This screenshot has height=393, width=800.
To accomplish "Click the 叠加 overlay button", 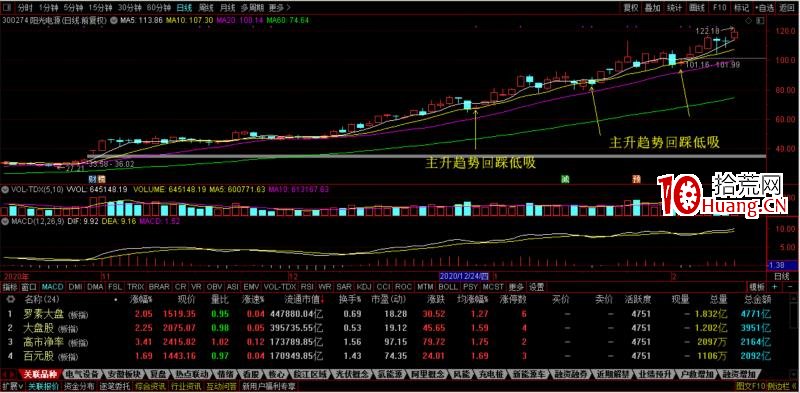I will pyautogui.click(x=653, y=8).
